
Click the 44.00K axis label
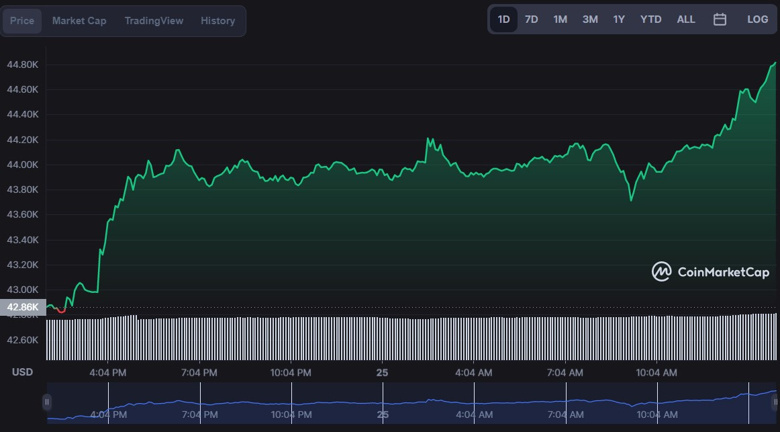pos(22,165)
